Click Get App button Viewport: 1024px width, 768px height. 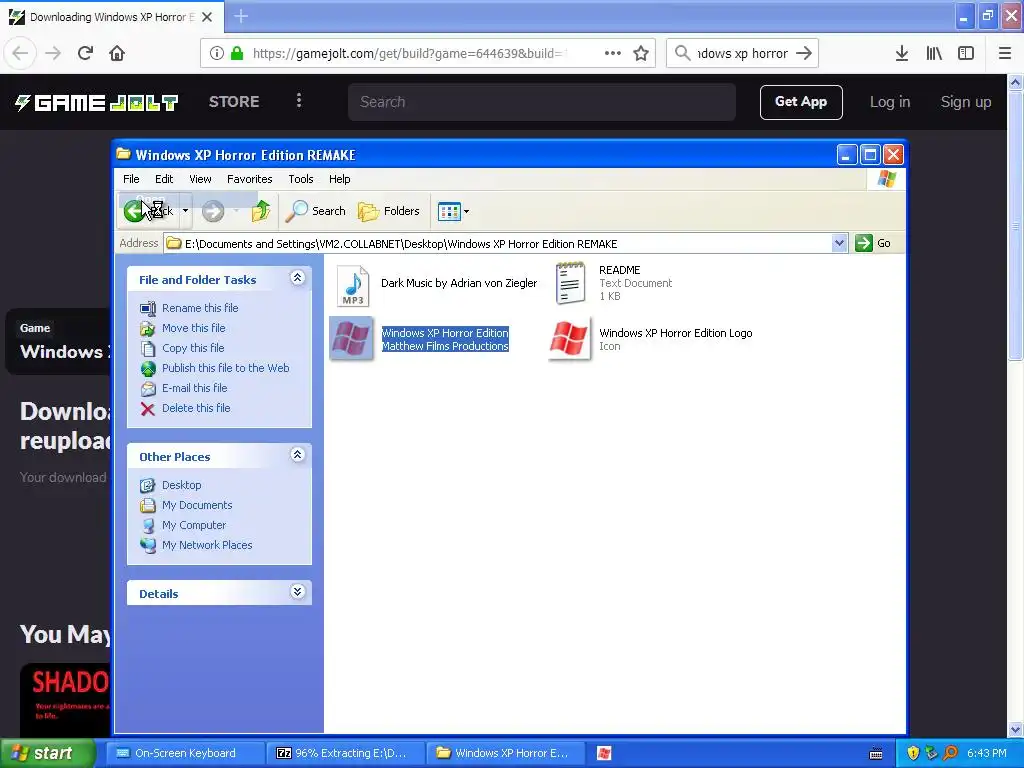click(x=801, y=102)
